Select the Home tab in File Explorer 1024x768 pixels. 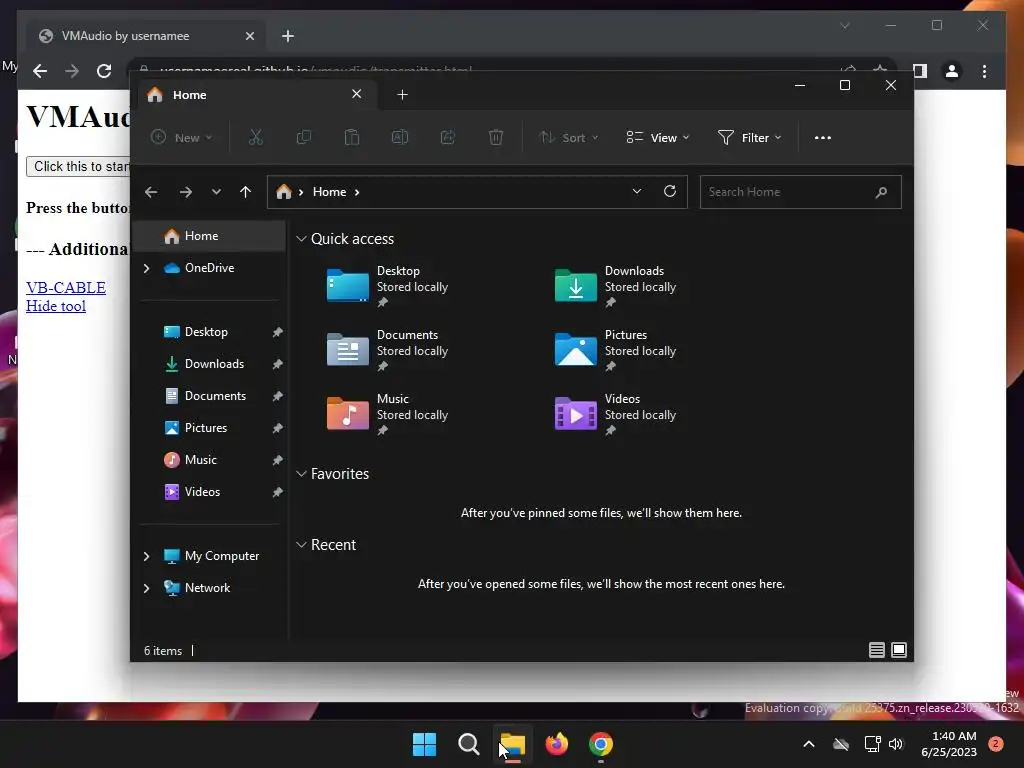click(x=255, y=95)
